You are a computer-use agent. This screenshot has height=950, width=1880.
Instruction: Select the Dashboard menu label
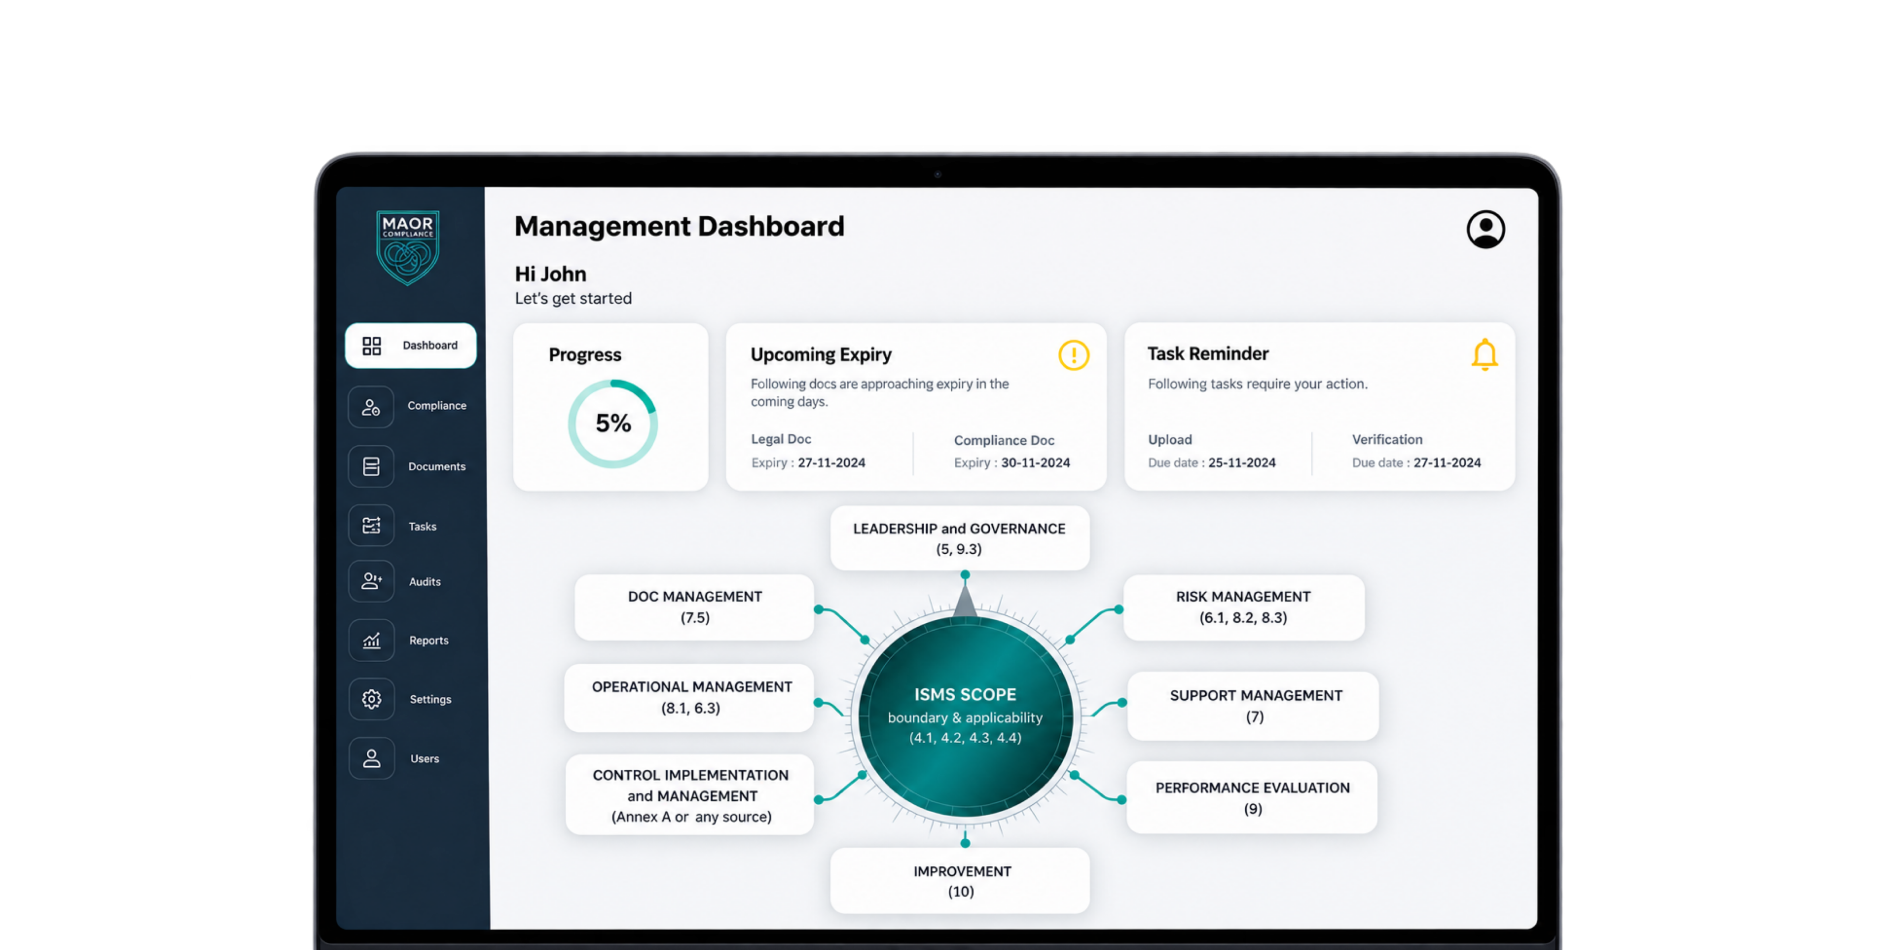430,345
